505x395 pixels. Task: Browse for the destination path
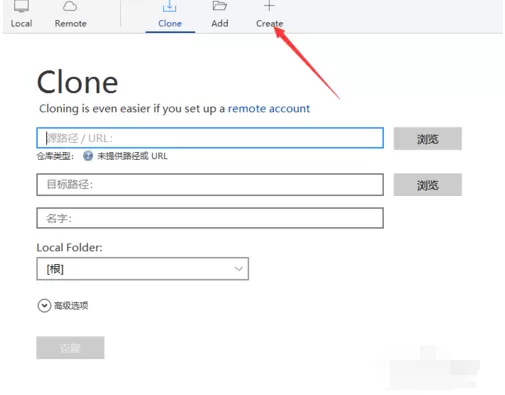pyautogui.click(x=428, y=185)
